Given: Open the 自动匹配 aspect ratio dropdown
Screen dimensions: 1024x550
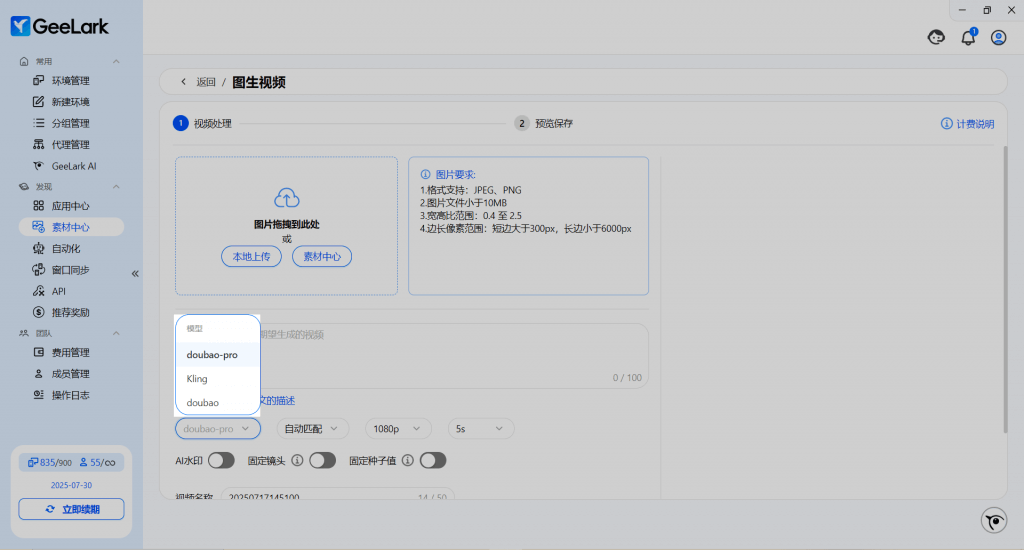Looking at the screenshot, I should pyautogui.click(x=312, y=428).
